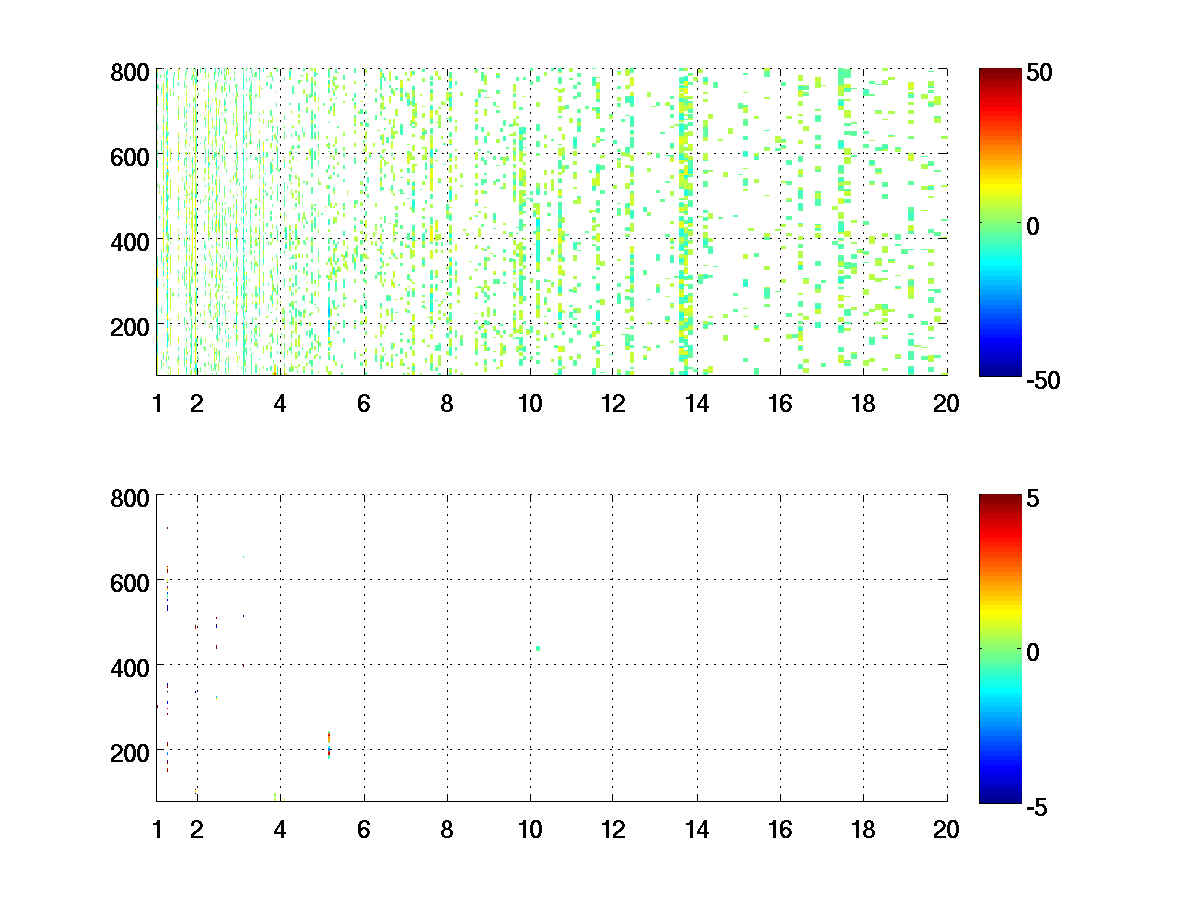Select the '-50' label on the top colorbar
Screen dimensions: 1200x900
pos(1043,379)
